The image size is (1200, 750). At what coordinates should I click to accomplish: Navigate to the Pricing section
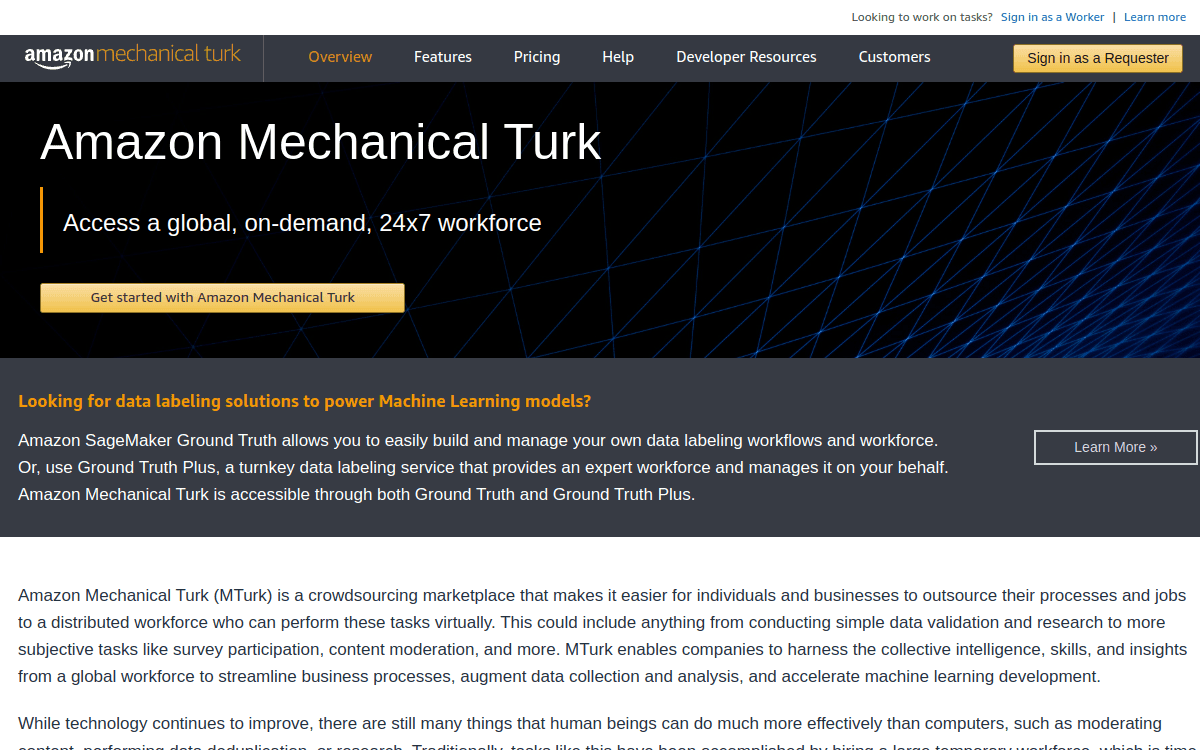(537, 57)
